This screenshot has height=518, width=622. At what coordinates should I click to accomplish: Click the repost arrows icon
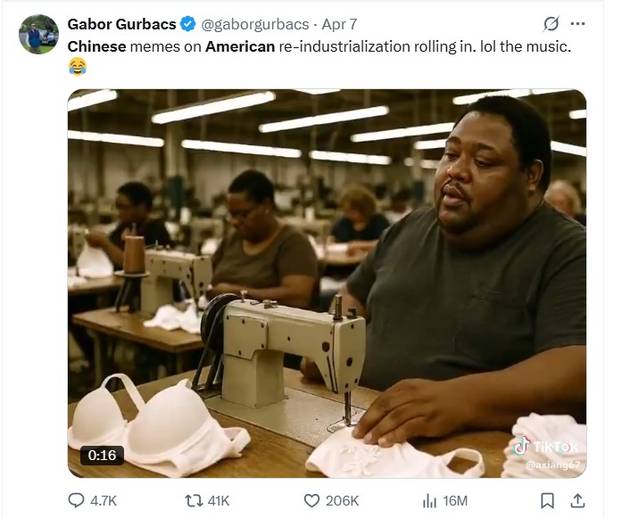pyautogui.click(x=194, y=501)
